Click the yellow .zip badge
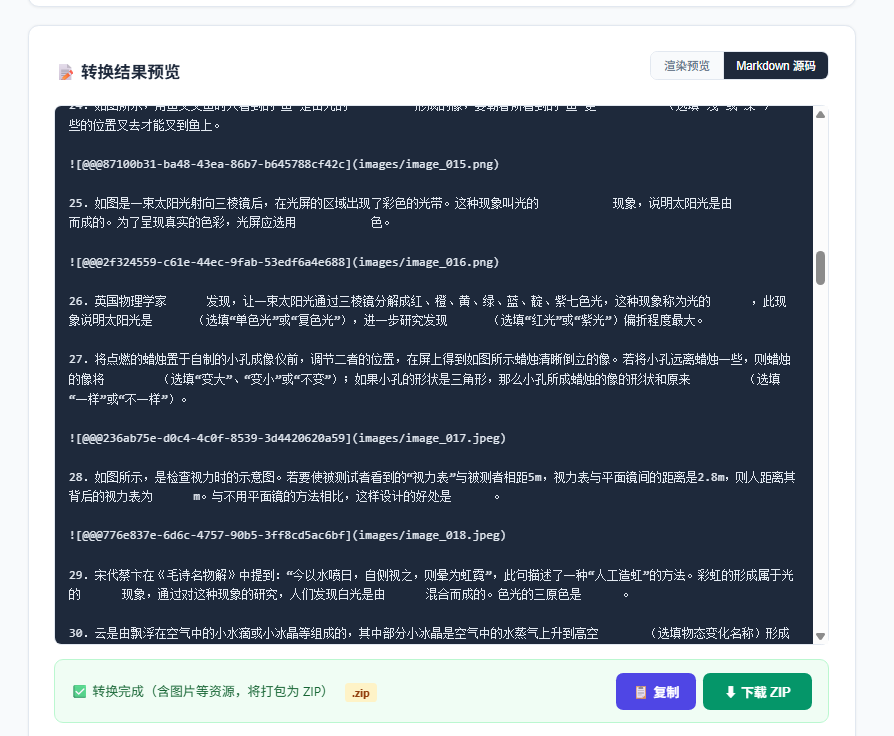This screenshot has width=894, height=736. tap(360, 692)
